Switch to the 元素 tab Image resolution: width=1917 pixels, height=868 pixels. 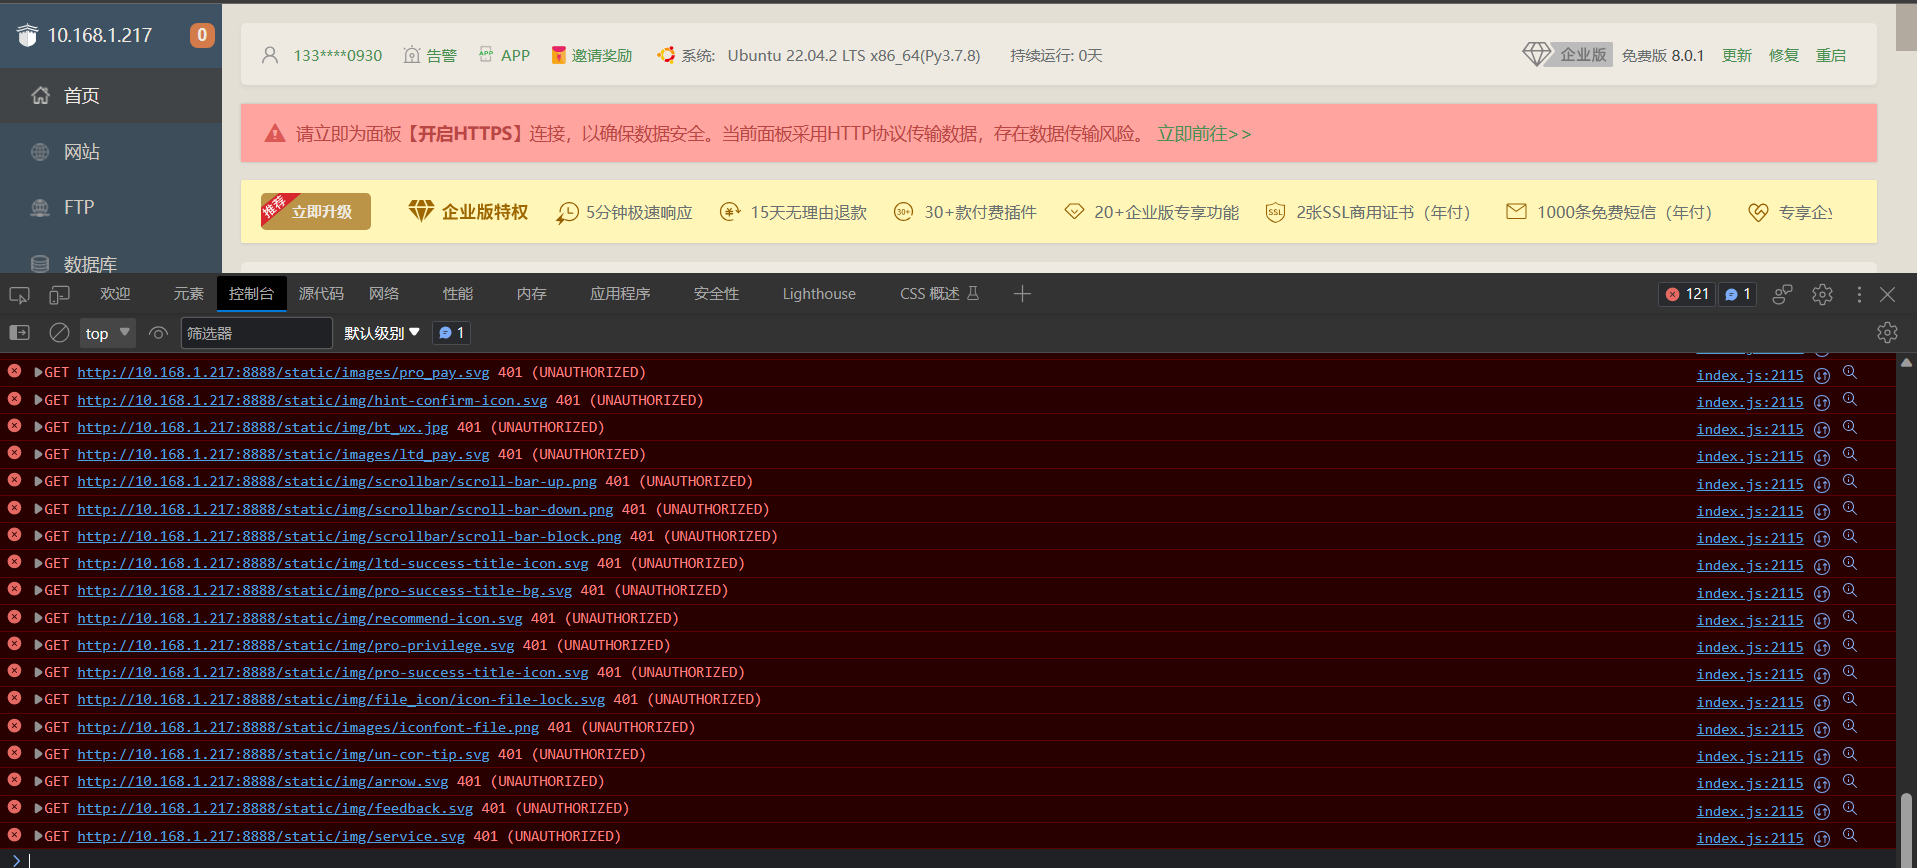point(188,294)
